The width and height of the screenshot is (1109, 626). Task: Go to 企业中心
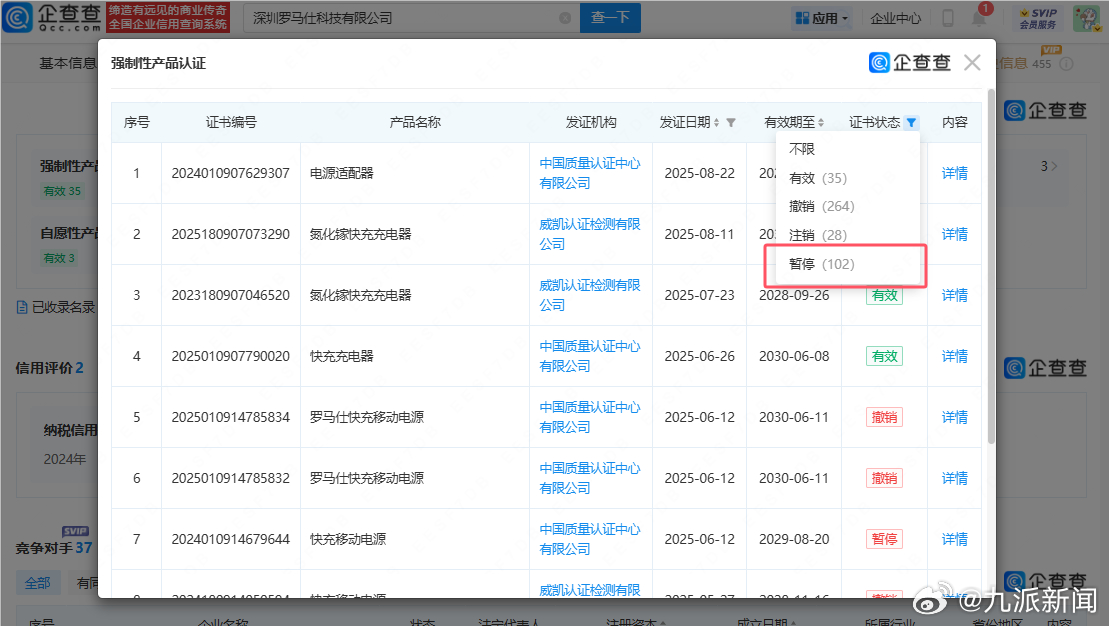click(x=895, y=18)
